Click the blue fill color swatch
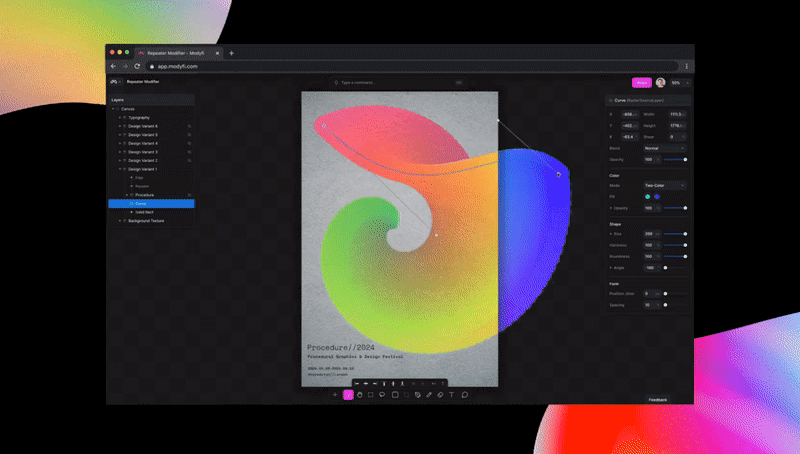Viewport: 800px width, 454px height. tap(657, 197)
